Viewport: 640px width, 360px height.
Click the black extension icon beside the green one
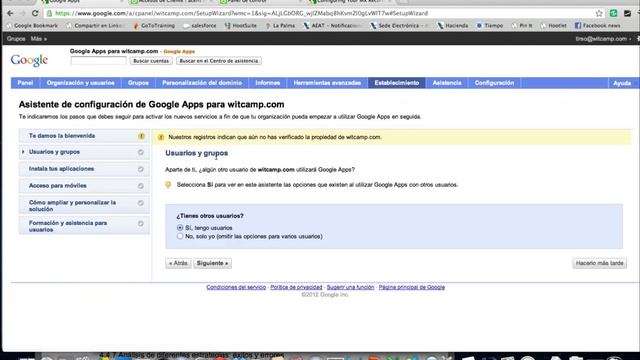coord(627,13)
